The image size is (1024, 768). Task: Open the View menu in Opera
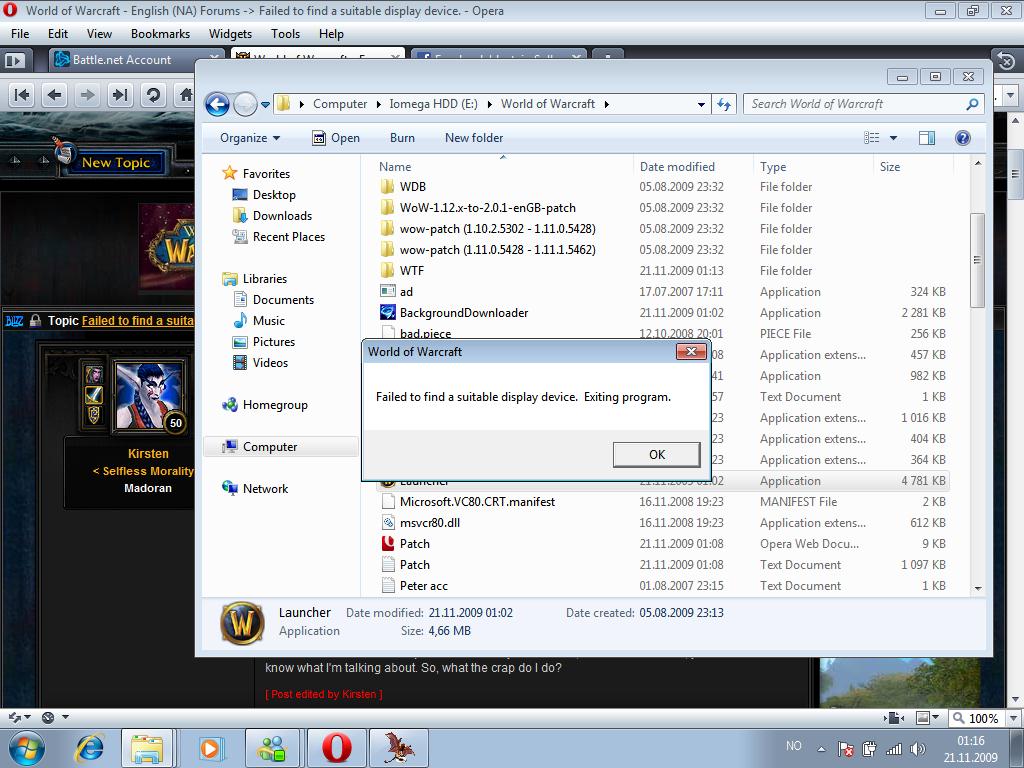(99, 34)
